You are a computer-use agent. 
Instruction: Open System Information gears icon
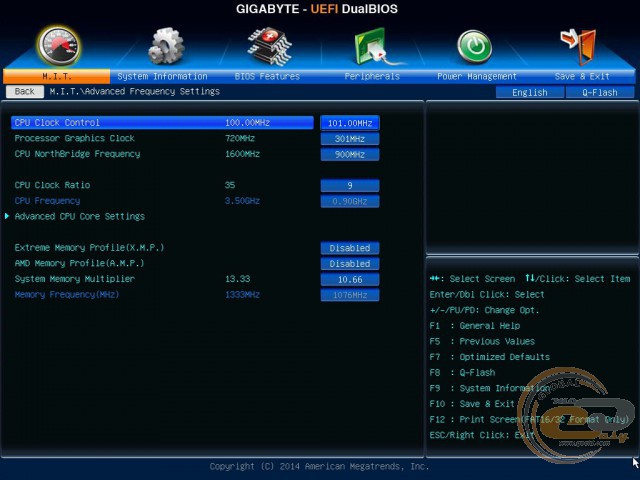[166, 47]
